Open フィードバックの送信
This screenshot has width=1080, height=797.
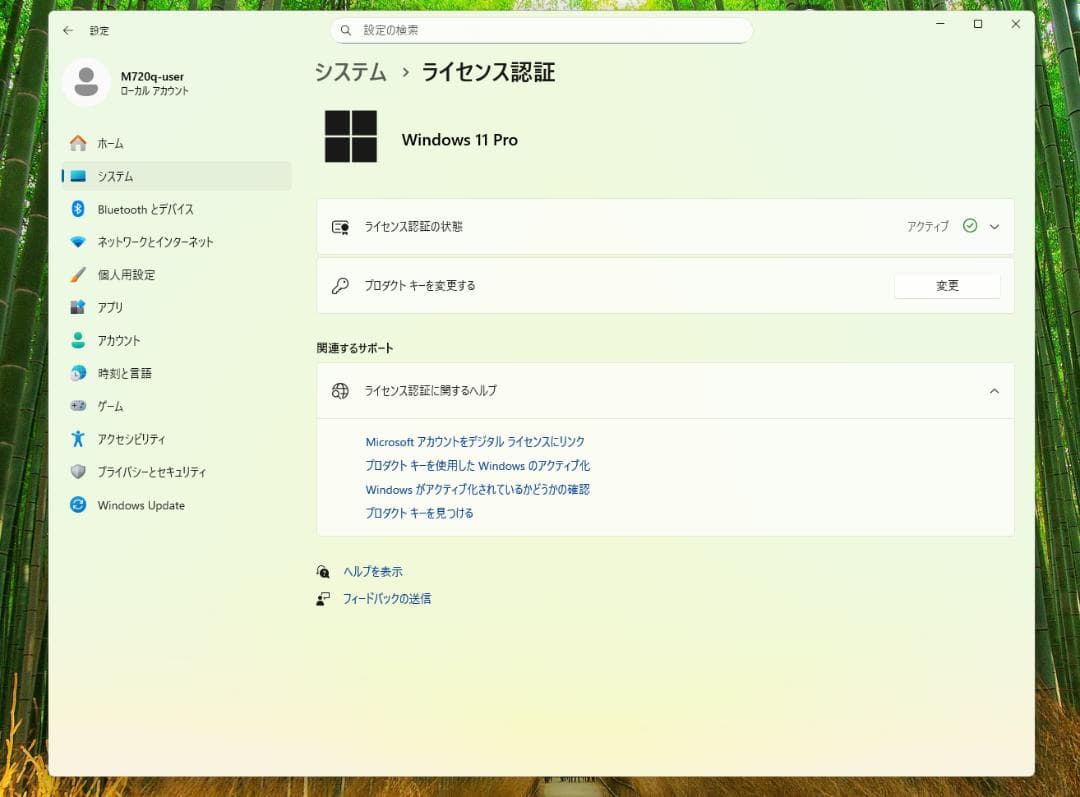coord(388,597)
